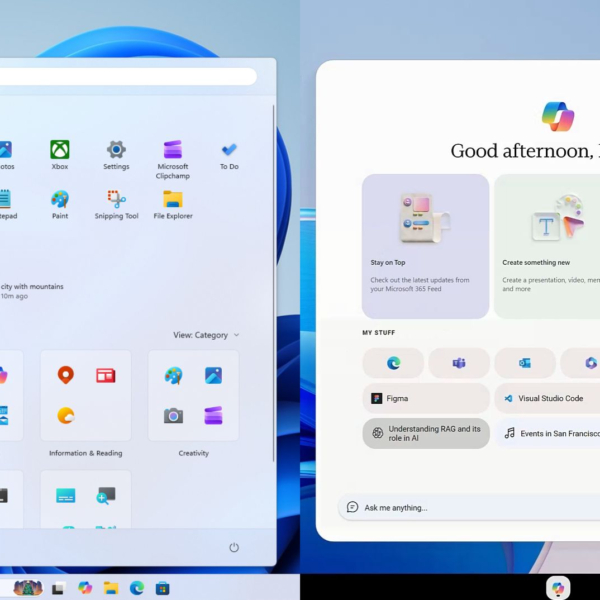Click the MY STUFF heading

tap(378, 333)
